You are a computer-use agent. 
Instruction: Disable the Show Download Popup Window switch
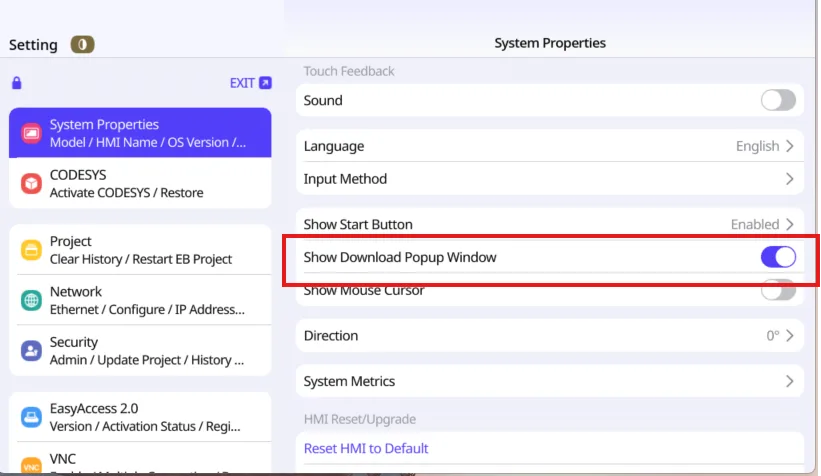[x=778, y=257]
